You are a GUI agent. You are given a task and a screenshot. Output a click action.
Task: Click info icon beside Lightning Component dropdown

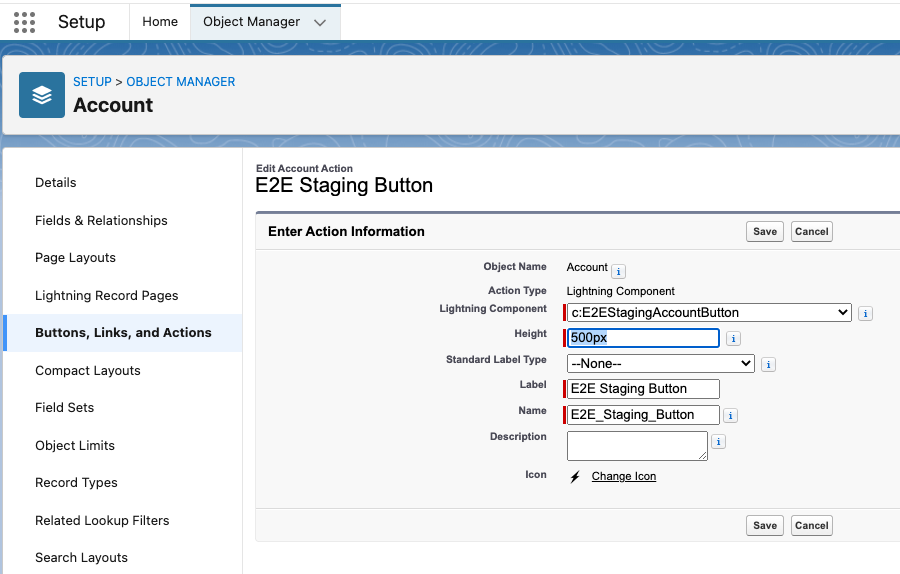[x=865, y=313]
